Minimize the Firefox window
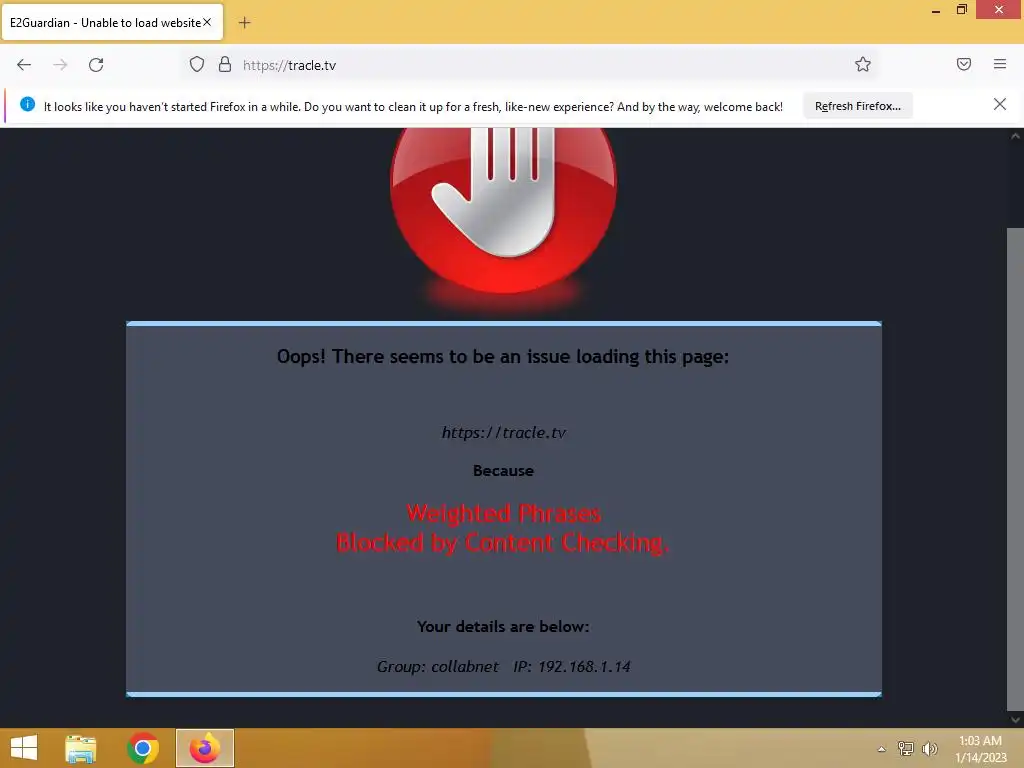This screenshot has width=1024, height=768. 936,10
